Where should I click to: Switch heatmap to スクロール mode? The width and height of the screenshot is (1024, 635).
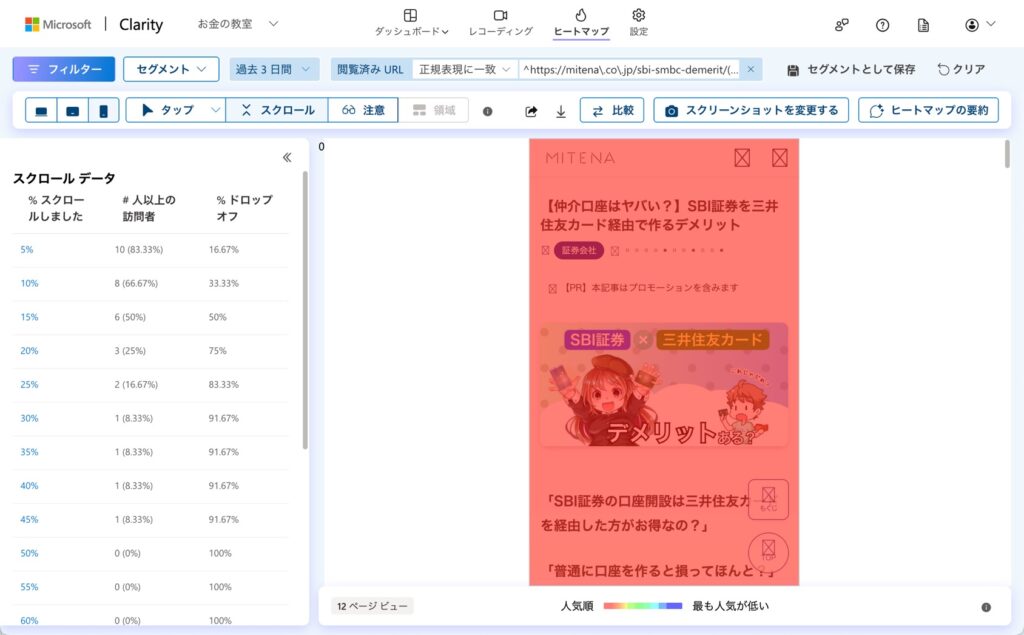[277, 110]
